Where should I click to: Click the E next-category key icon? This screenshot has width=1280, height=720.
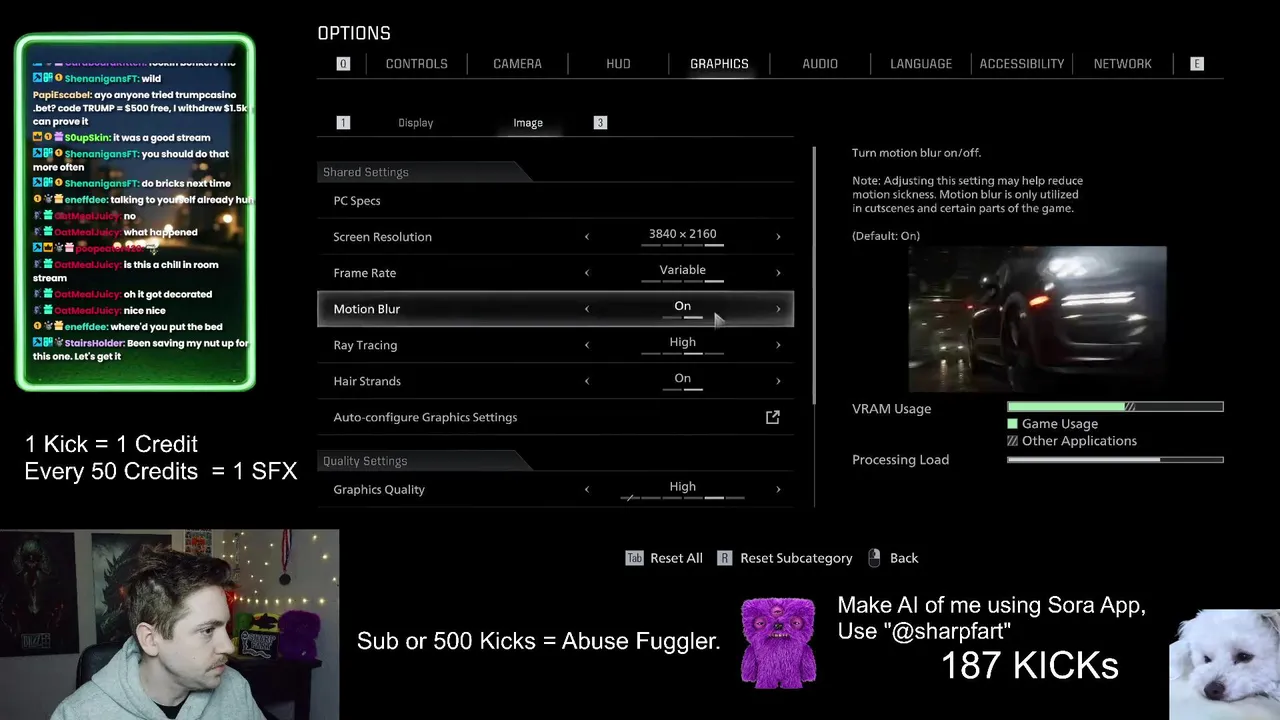click(x=1196, y=63)
